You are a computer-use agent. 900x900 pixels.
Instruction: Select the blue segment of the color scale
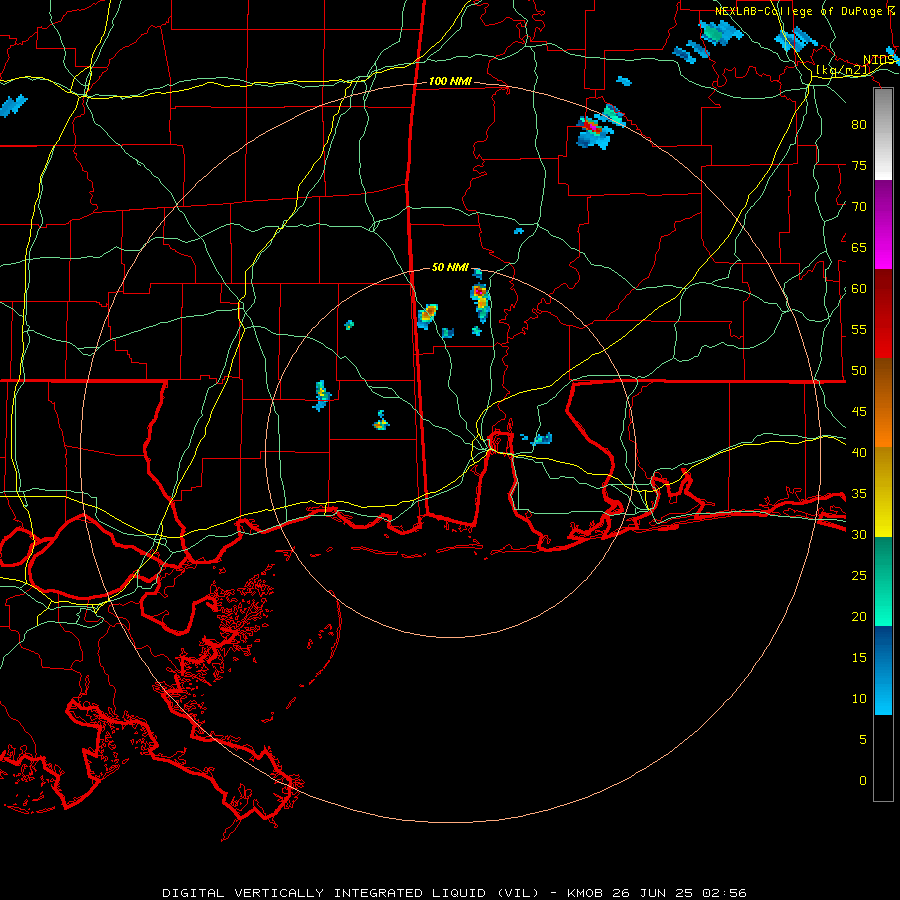[x=883, y=670]
